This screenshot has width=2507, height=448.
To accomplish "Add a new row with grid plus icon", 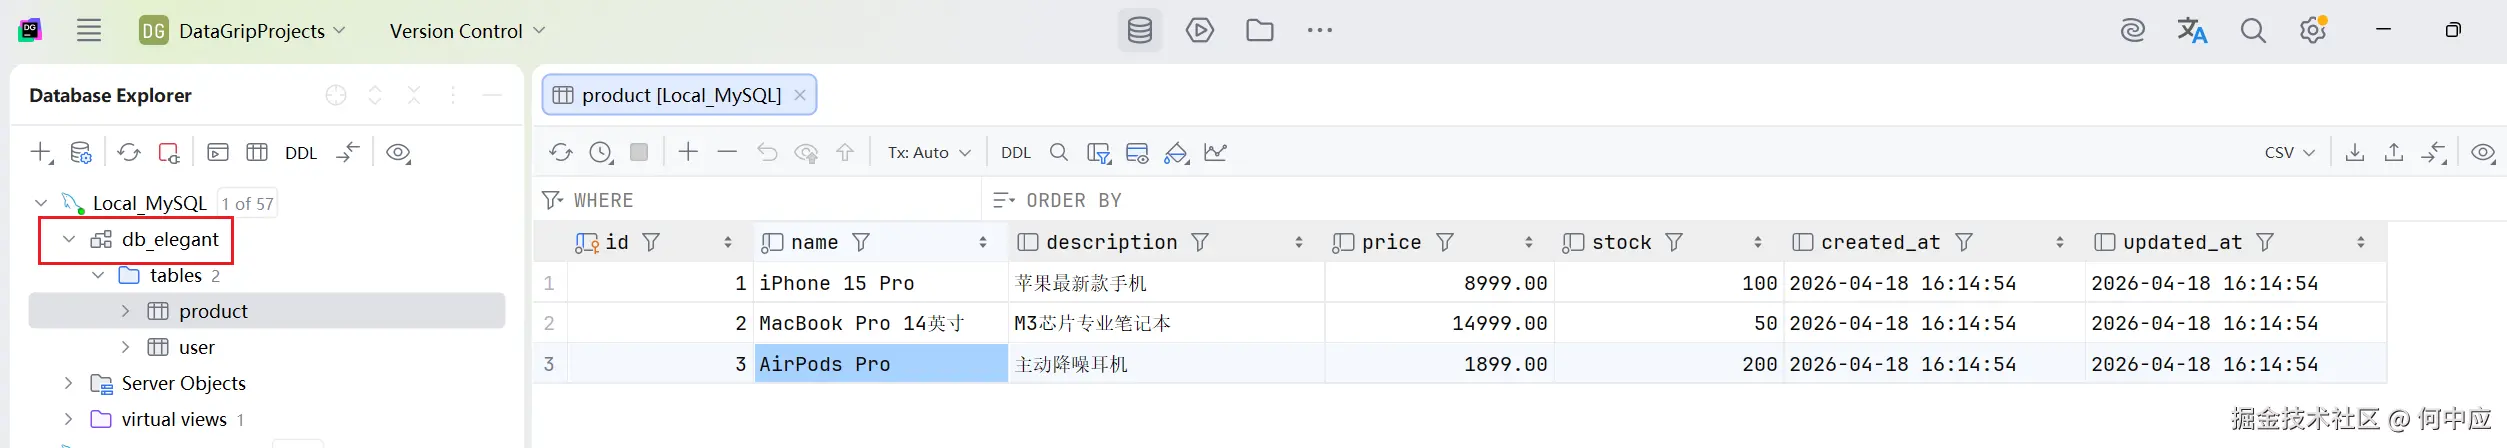I will click(688, 152).
